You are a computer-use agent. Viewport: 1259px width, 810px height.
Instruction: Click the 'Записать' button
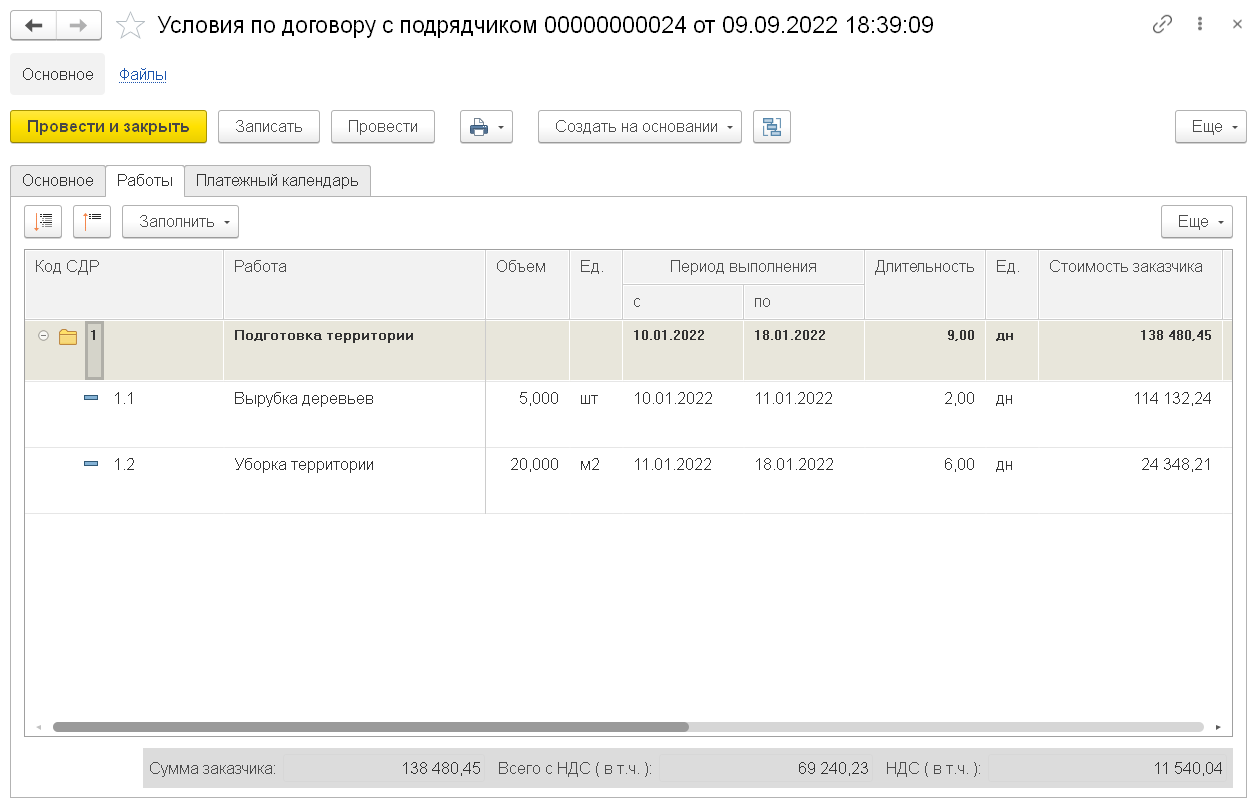268,127
